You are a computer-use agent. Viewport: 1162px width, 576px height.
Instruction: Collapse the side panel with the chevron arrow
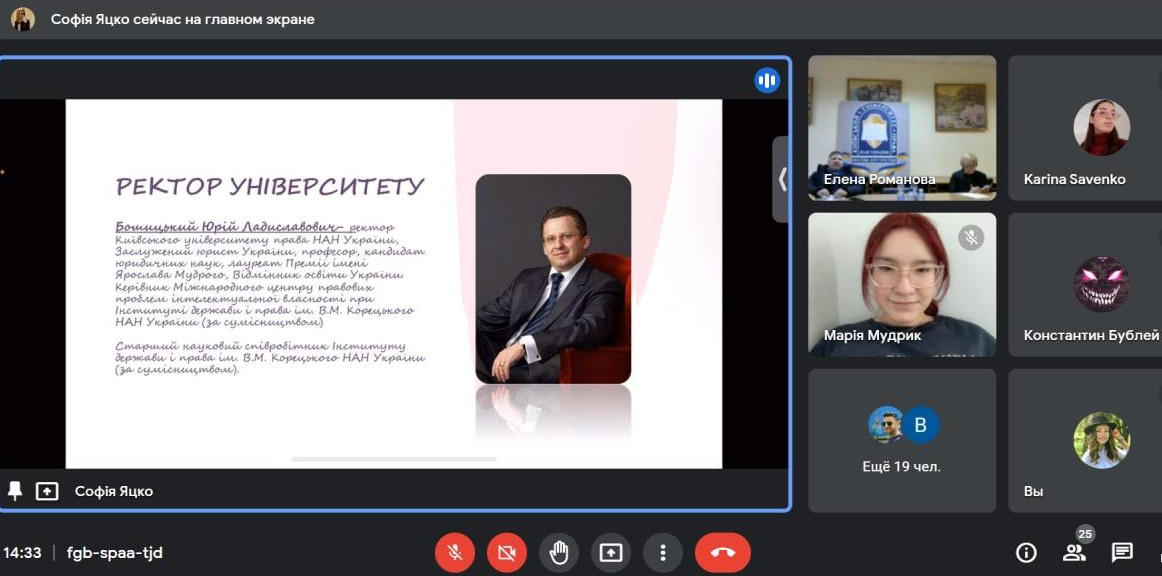(781, 179)
